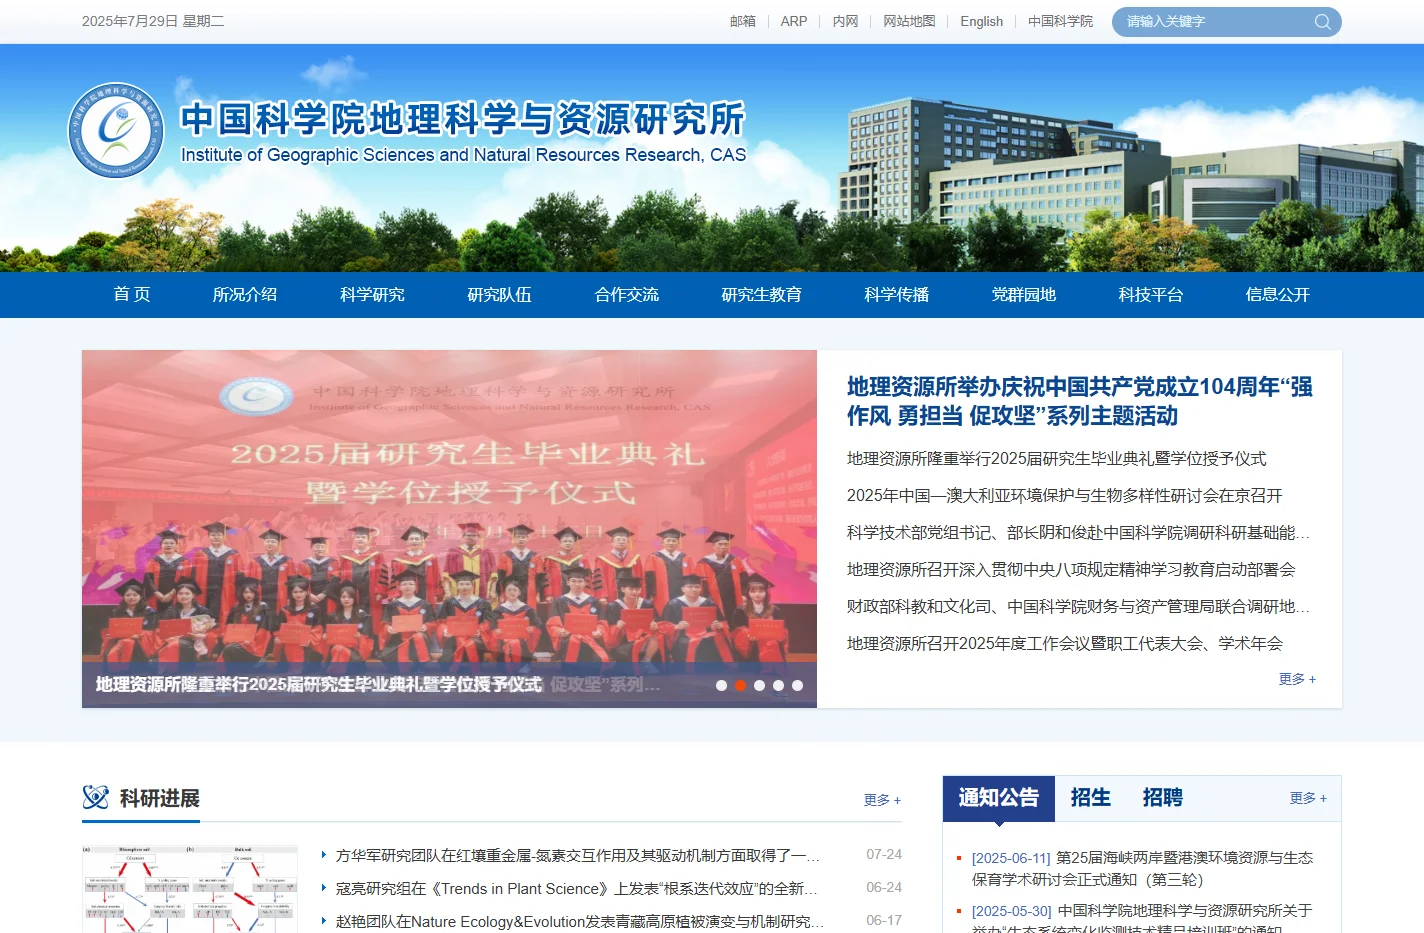Open the 科学研究 menu
Image resolution: width=1424 pixels, height=933 pixels.
point(372,294)
